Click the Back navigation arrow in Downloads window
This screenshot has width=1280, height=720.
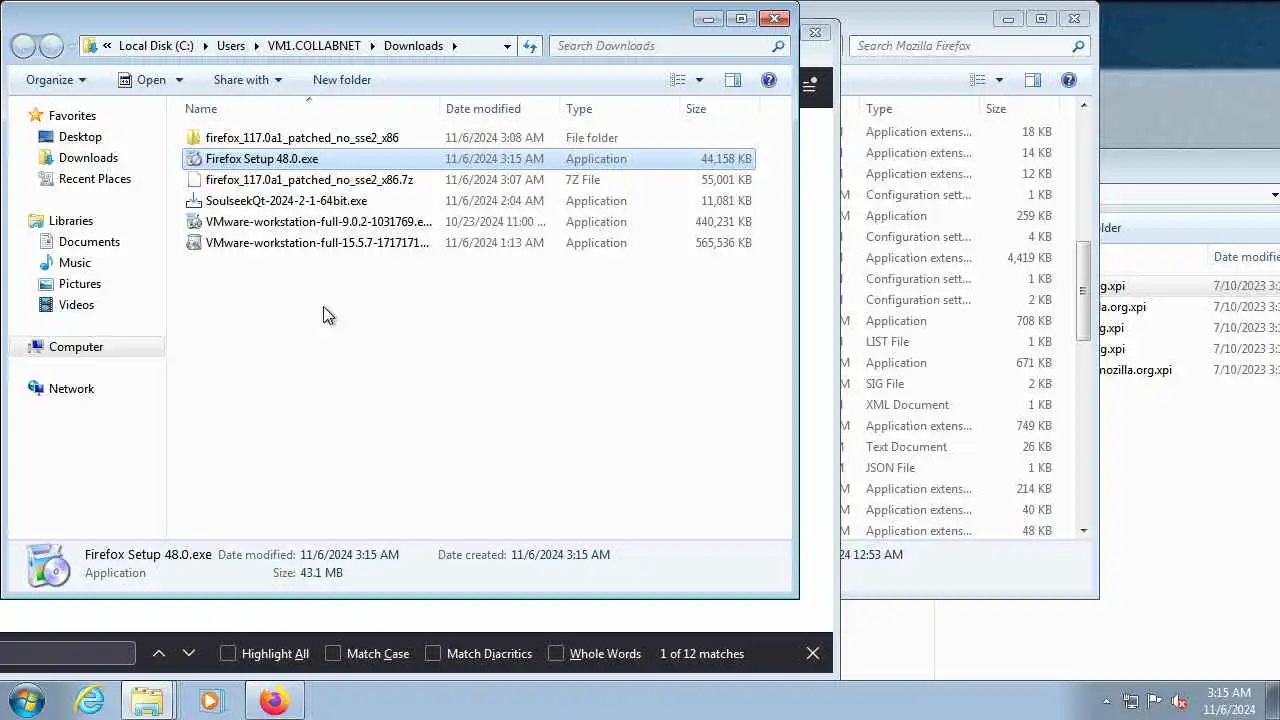point(23,46)
